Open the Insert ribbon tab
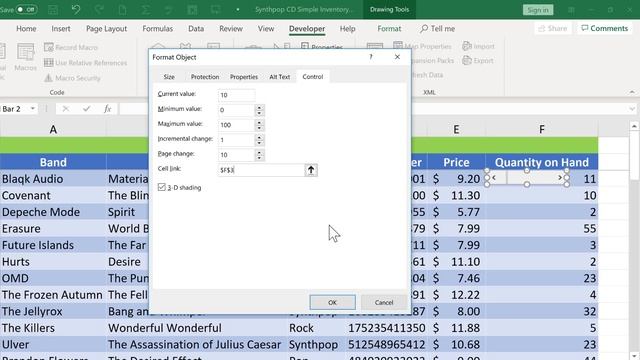This screenshot has height=360, width=640. 61,29
